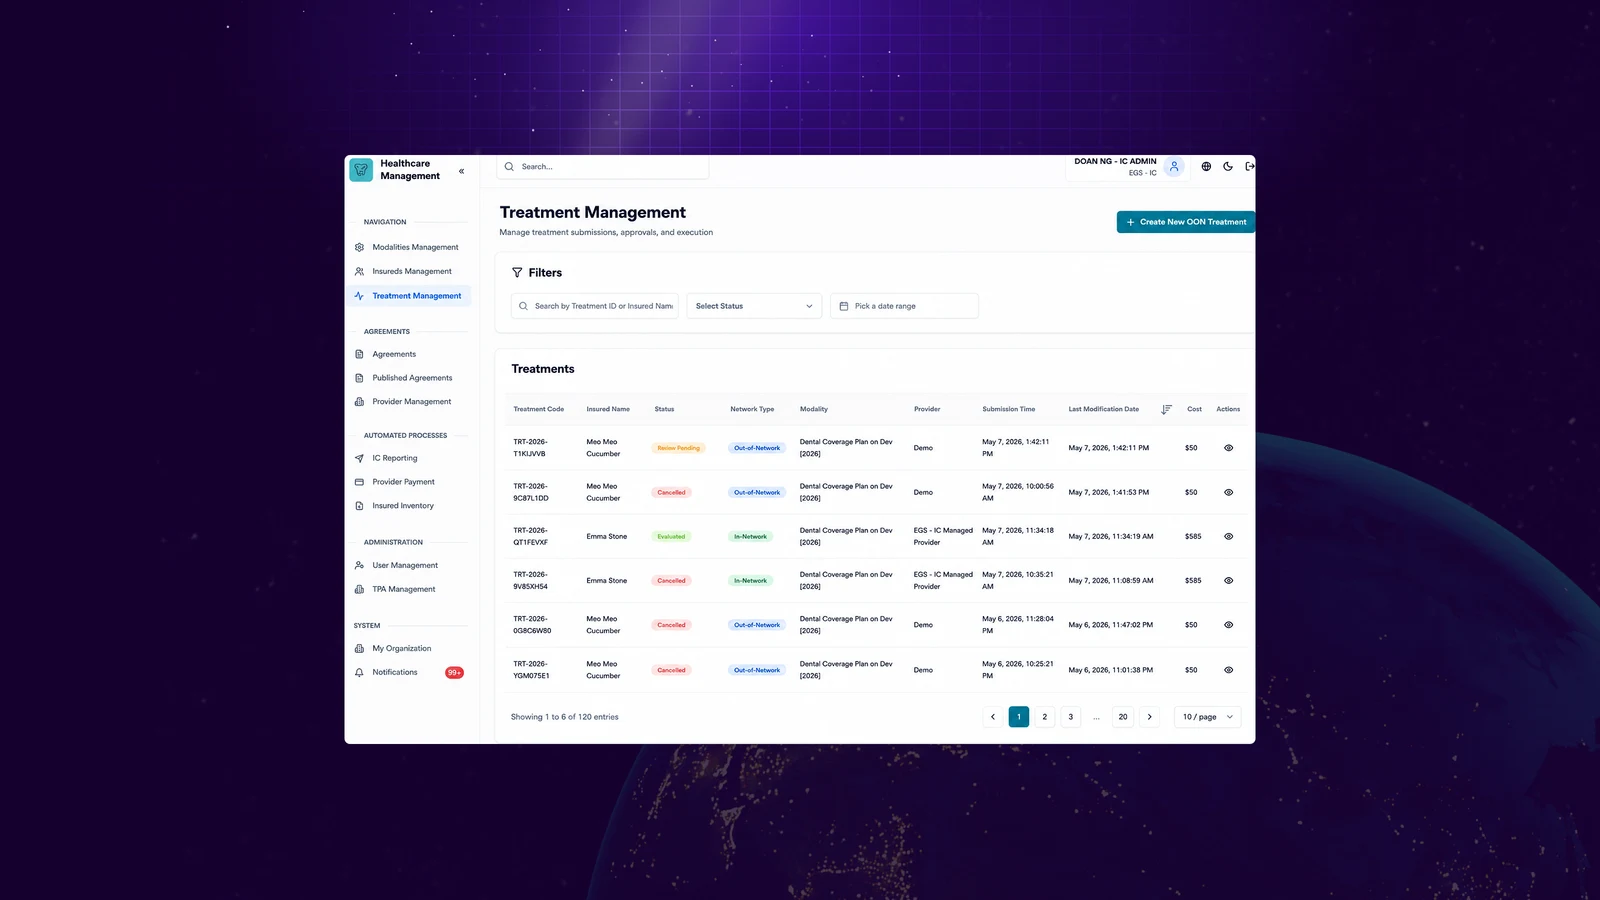View treatment TRT-2026-QT1FEVXF with eye icon
Viewport: 1600px width, 900px height.
point(1228,536)
